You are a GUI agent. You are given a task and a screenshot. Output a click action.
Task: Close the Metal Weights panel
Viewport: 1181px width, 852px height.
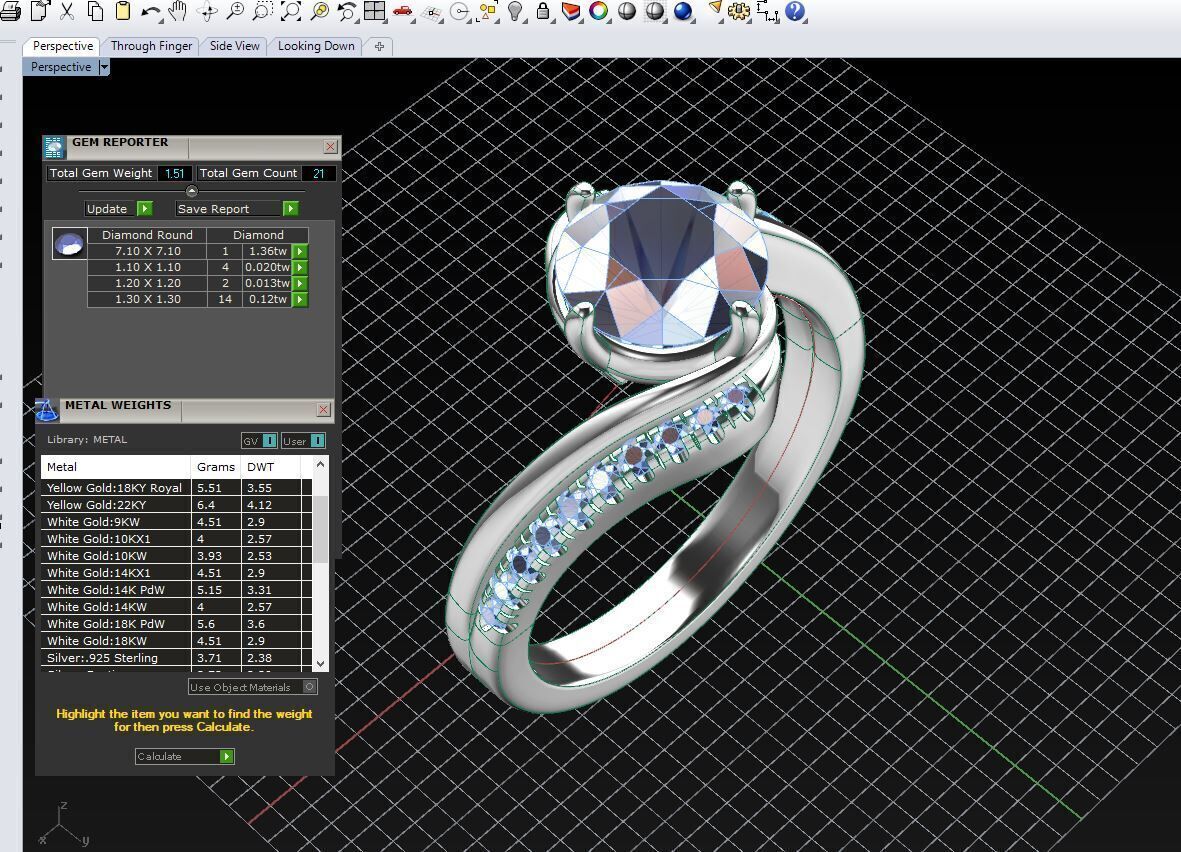323,409
